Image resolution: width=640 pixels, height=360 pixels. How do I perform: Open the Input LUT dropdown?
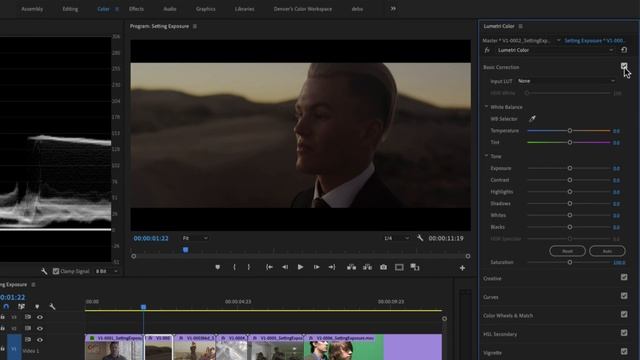click(x=566, y=81)
